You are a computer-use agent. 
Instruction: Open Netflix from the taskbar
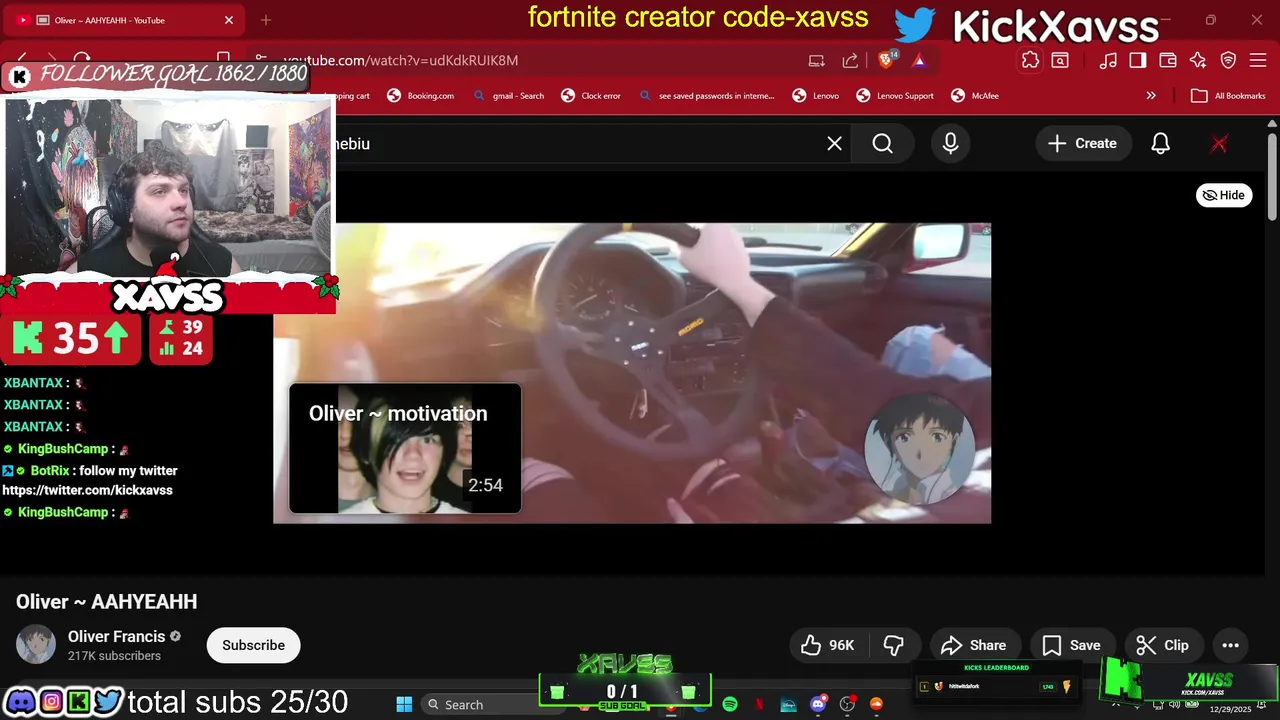coord(759,704)
